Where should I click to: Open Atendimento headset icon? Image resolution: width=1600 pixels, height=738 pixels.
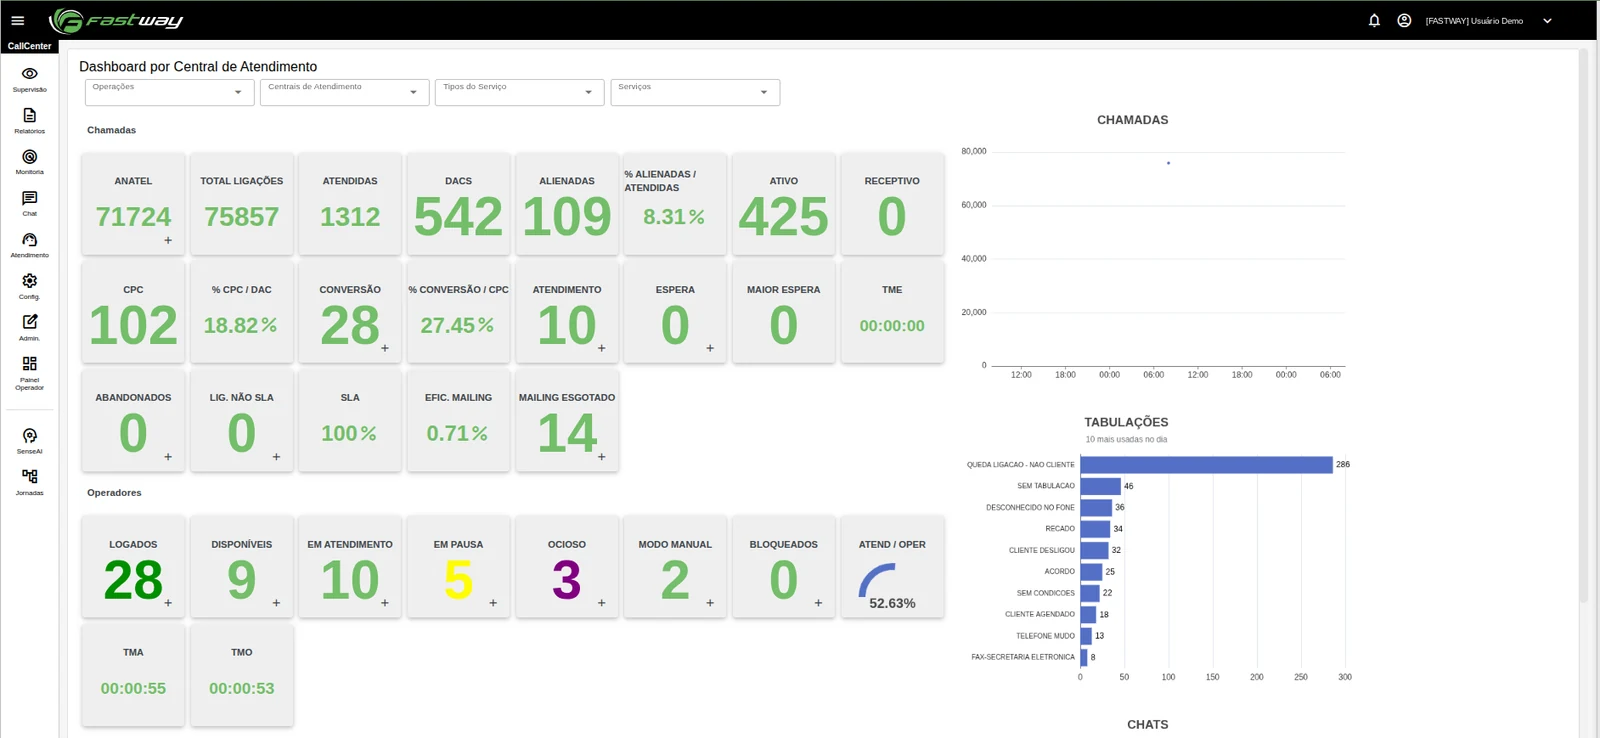coord(30,245)
